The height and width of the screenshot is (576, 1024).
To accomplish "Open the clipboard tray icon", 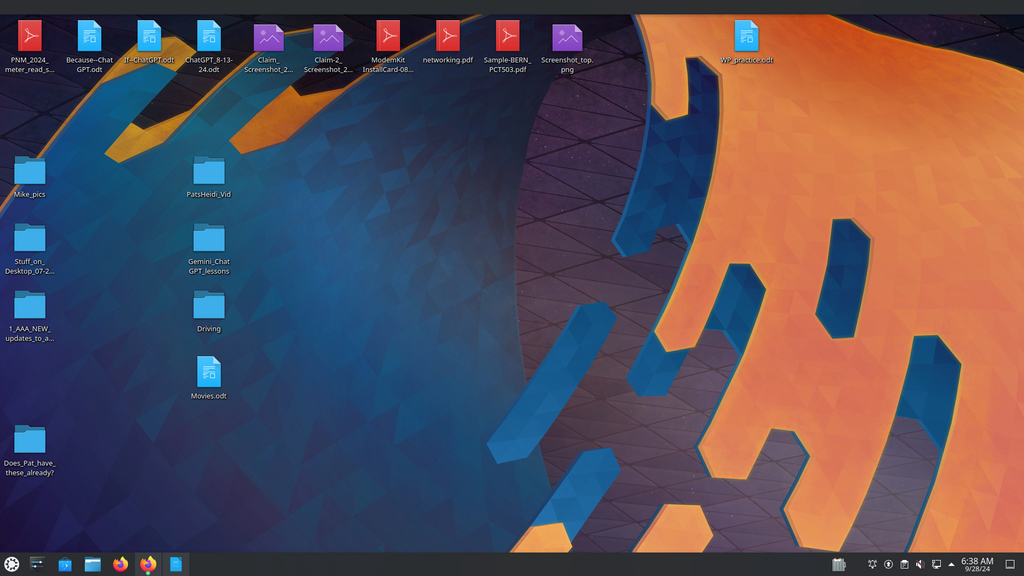I will point(904,564).
